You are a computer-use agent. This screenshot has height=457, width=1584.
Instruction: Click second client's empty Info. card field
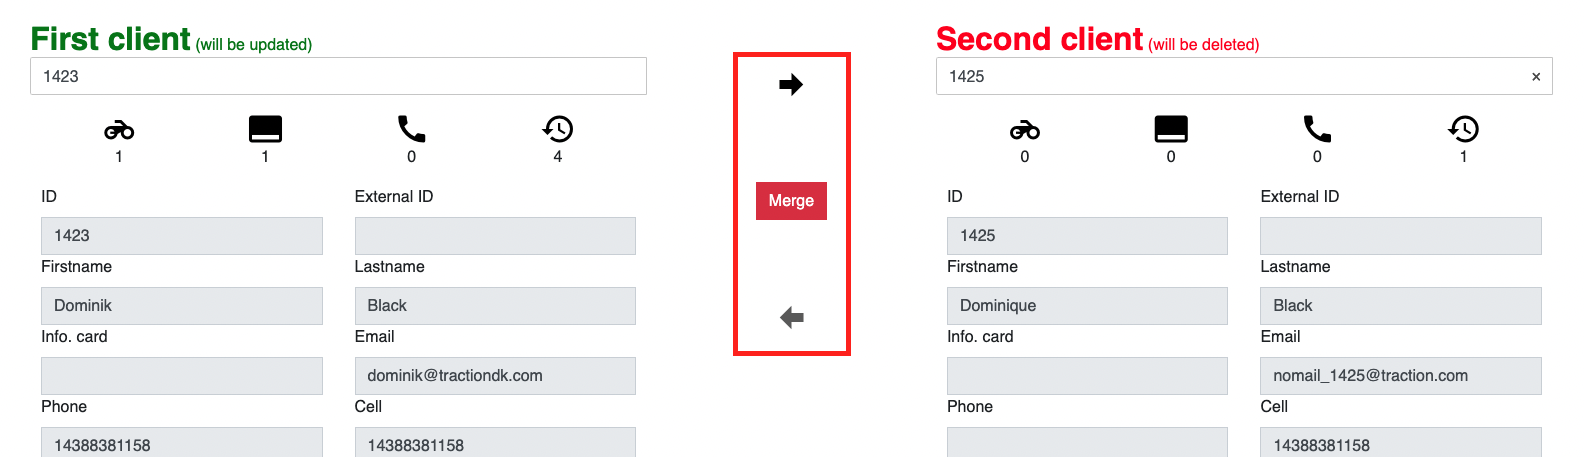[x=1087, y=376]
